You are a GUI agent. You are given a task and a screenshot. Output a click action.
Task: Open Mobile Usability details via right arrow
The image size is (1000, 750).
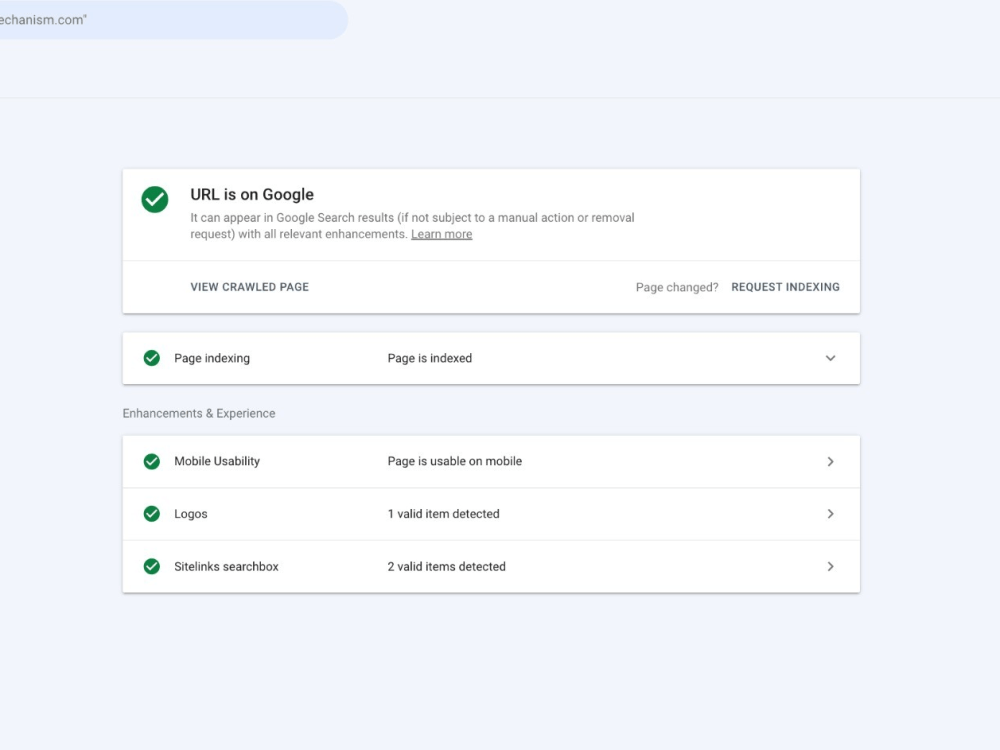click(x=830, y=461)
